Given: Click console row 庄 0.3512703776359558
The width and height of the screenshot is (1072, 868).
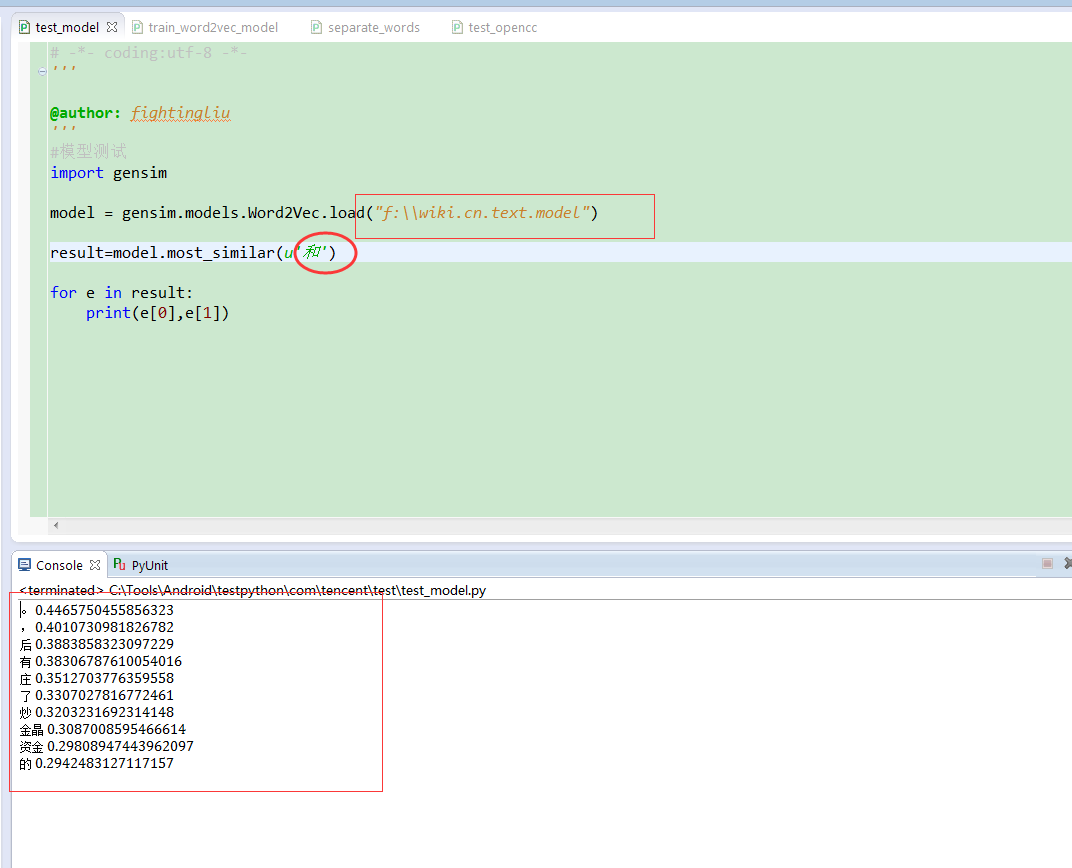Looking at the screenshot, I should click(x=96, y=679).
